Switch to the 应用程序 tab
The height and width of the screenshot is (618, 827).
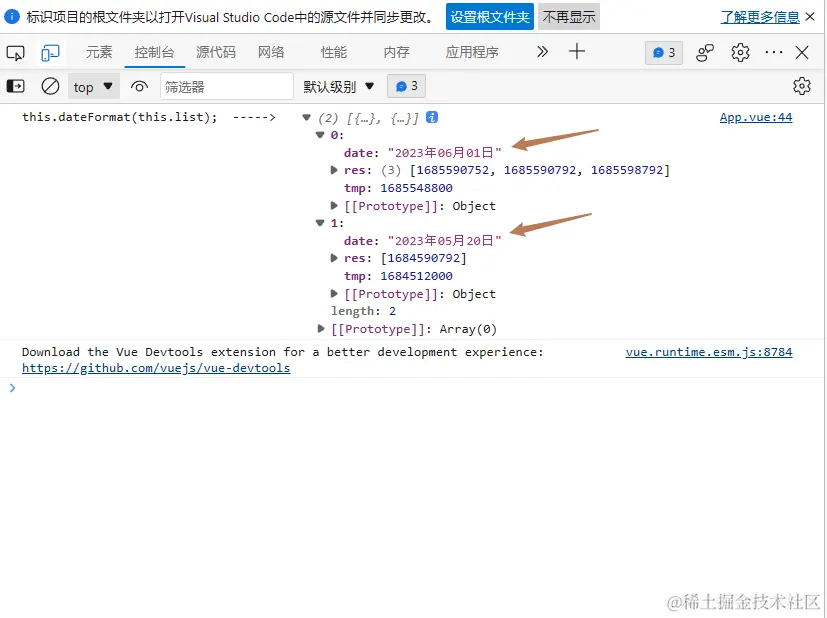click(472, 52)
